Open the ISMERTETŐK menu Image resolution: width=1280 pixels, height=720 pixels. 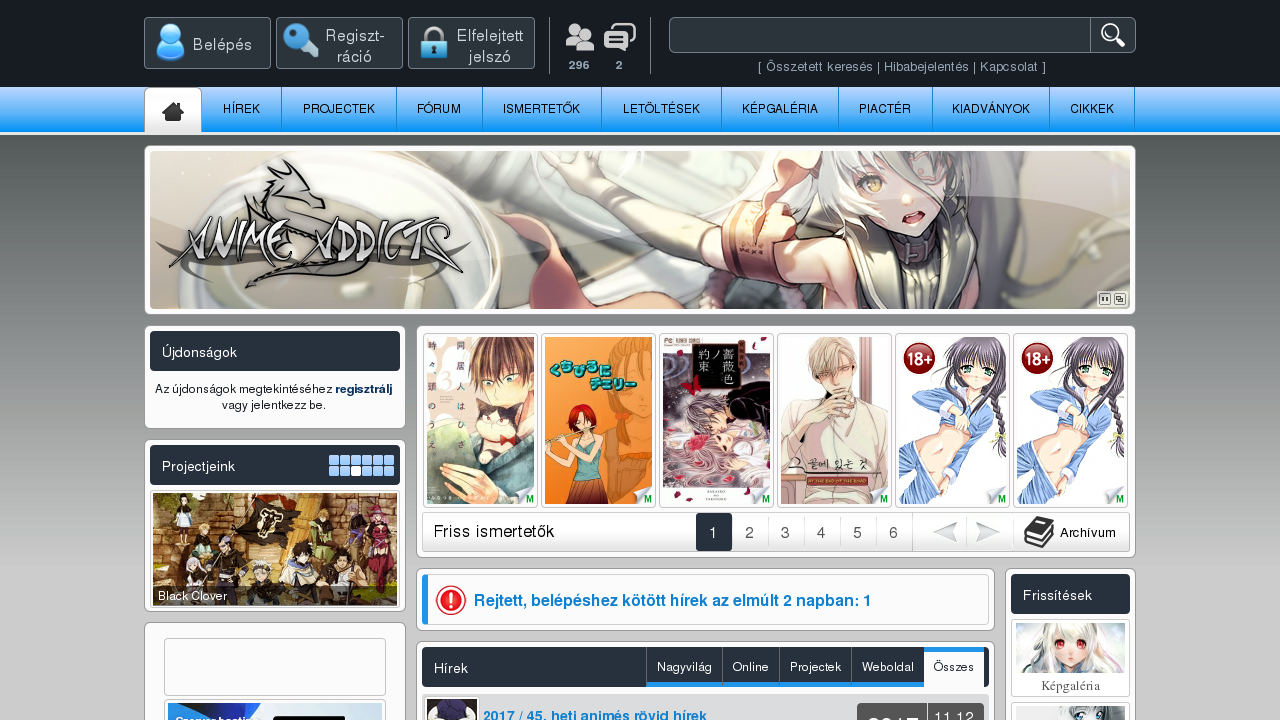[x=541, y=109]
